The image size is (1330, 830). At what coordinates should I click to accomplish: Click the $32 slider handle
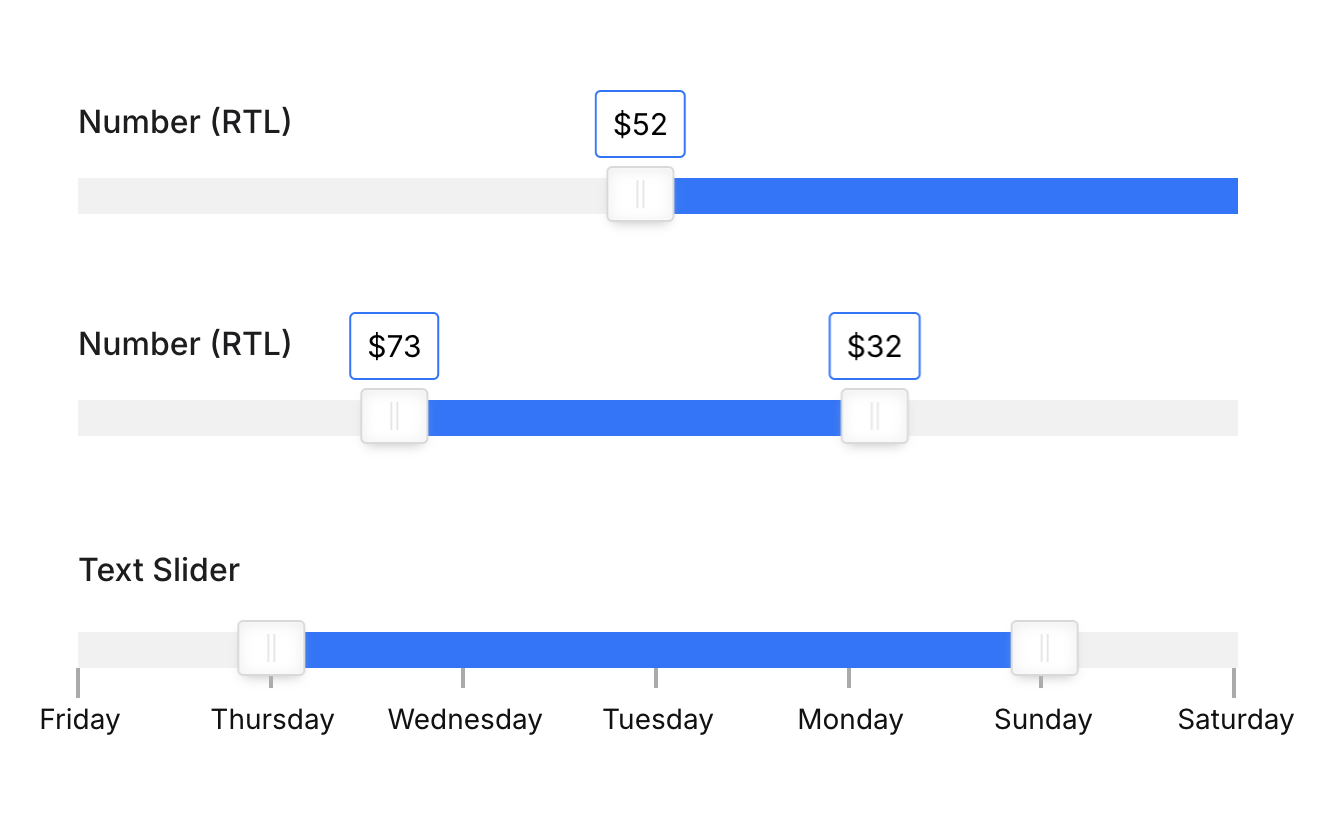[x=874, y=416]
